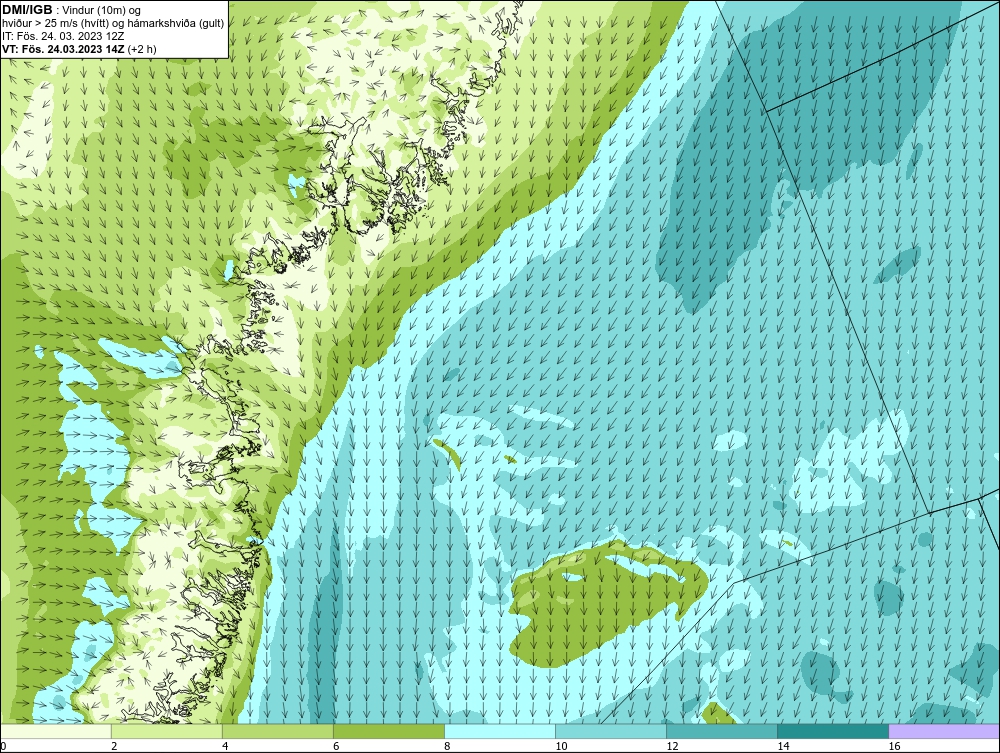This screenshot has height=753, width=1000.
Task: Click the 6–8 m/s olive green legend swatch
Action: coord(389,731)
